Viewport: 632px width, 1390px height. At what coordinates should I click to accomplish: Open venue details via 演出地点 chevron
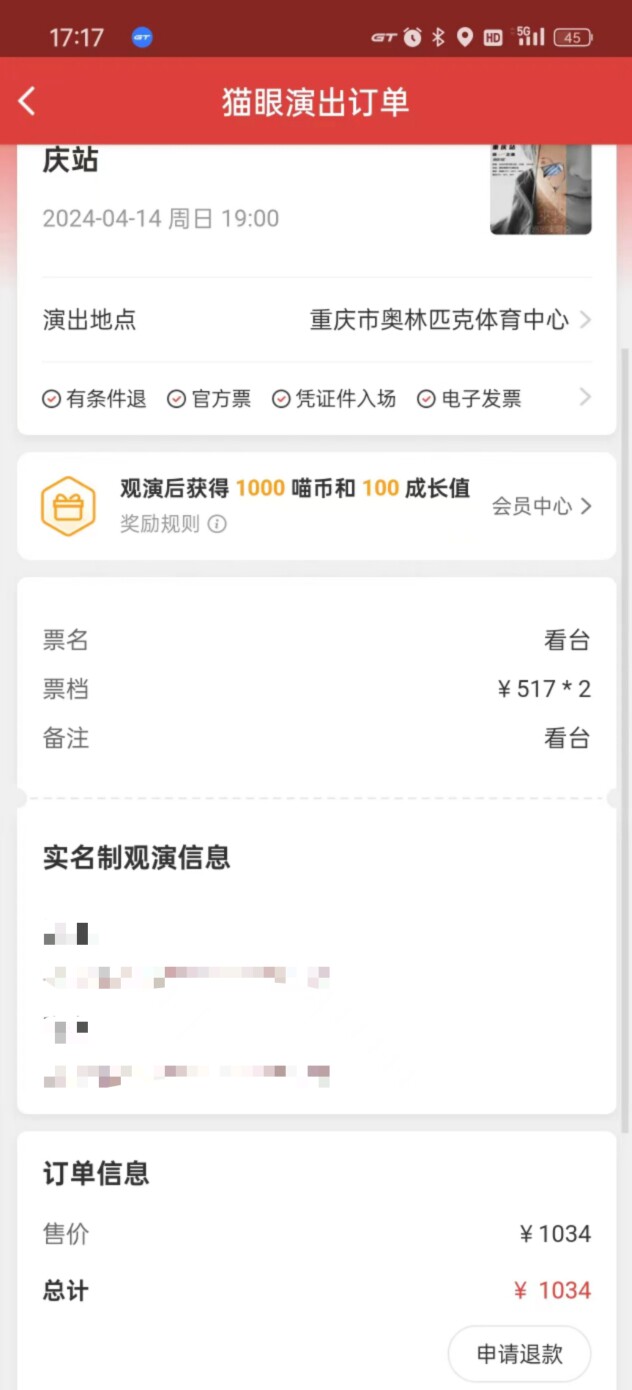pyautogui.click(x=586, y=320)
